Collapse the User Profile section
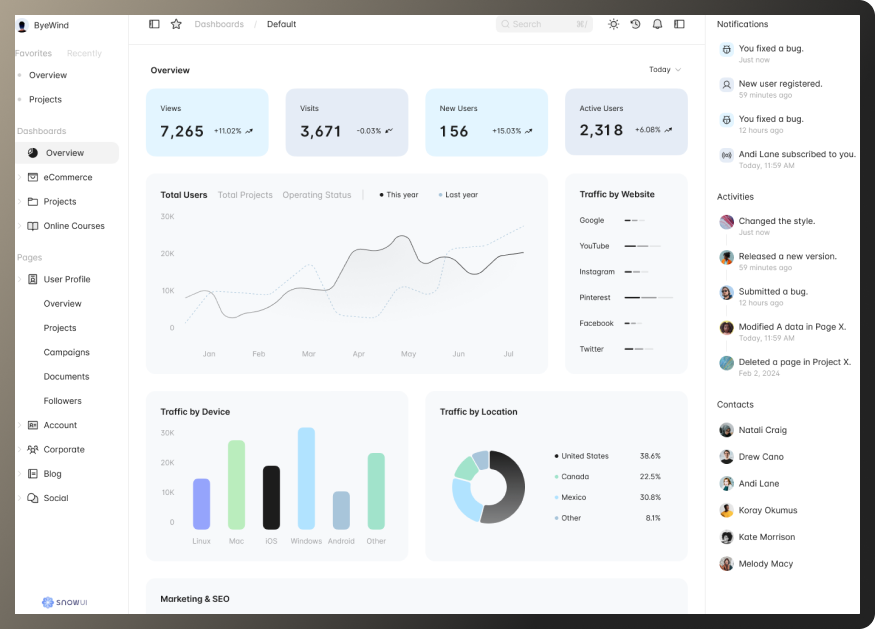This screenshot has height=629, width=875. [x=19, y=279]
